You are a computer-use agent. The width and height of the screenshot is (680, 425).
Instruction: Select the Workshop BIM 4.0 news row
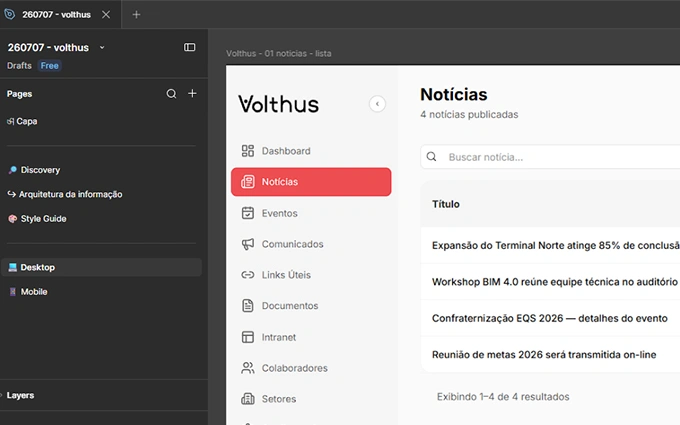[x=550, y=282]
